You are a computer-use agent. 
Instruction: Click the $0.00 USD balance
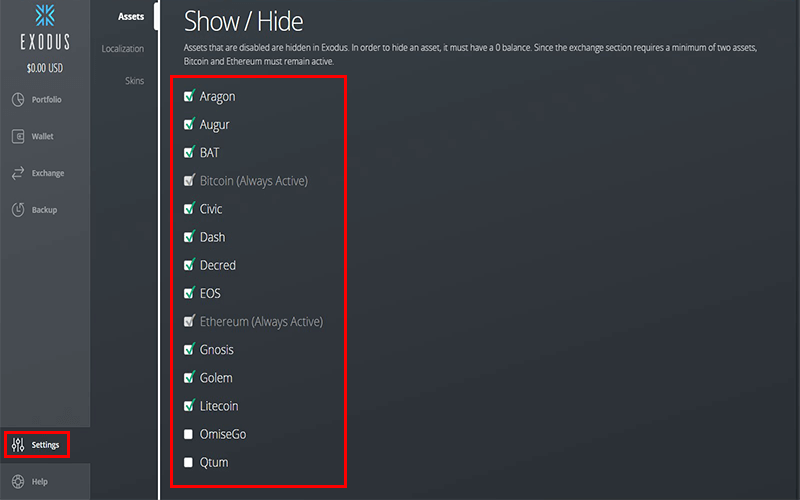[45, 68]
